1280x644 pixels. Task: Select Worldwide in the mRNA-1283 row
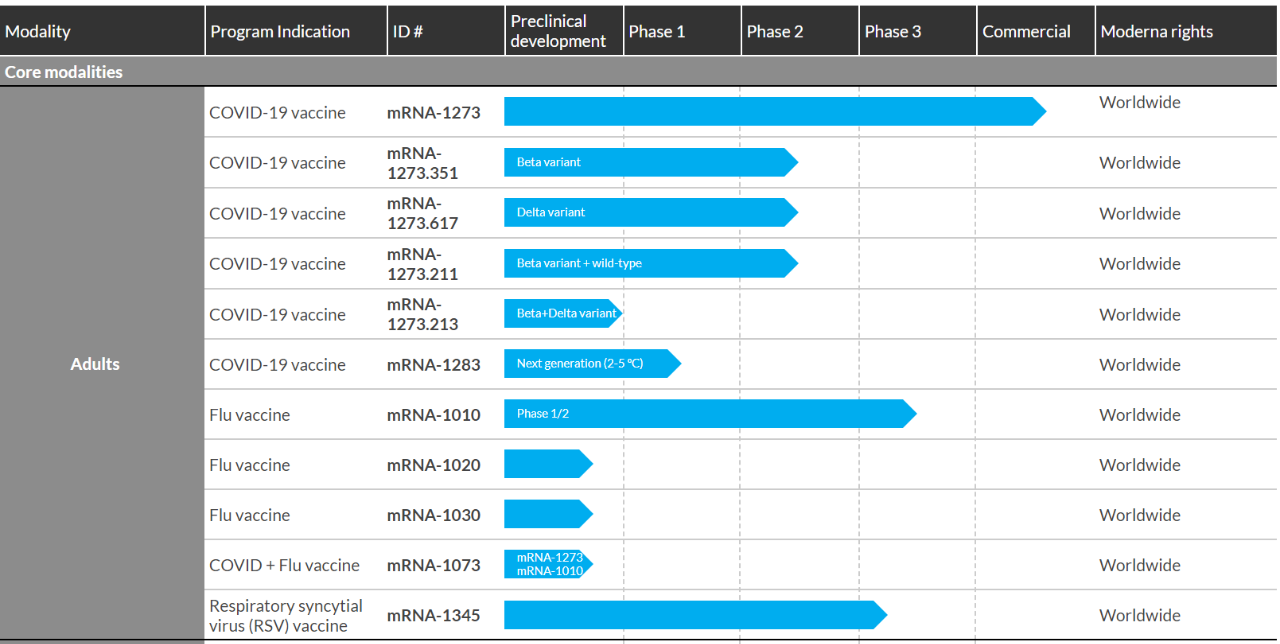pyautogui.click(x=1140, y=365)
